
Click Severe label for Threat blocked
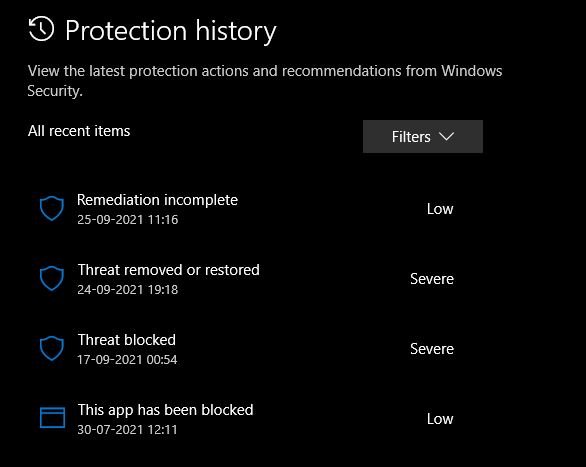coord(432,349)
